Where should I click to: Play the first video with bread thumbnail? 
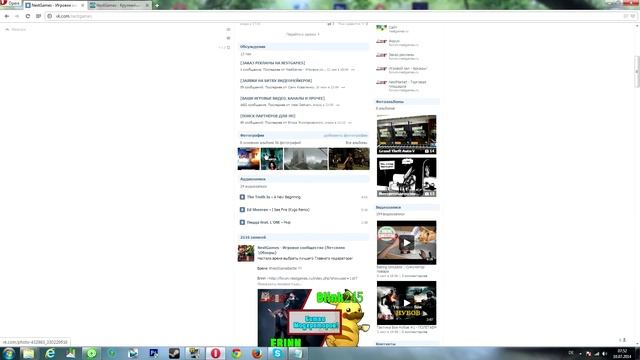click(407, 242)
